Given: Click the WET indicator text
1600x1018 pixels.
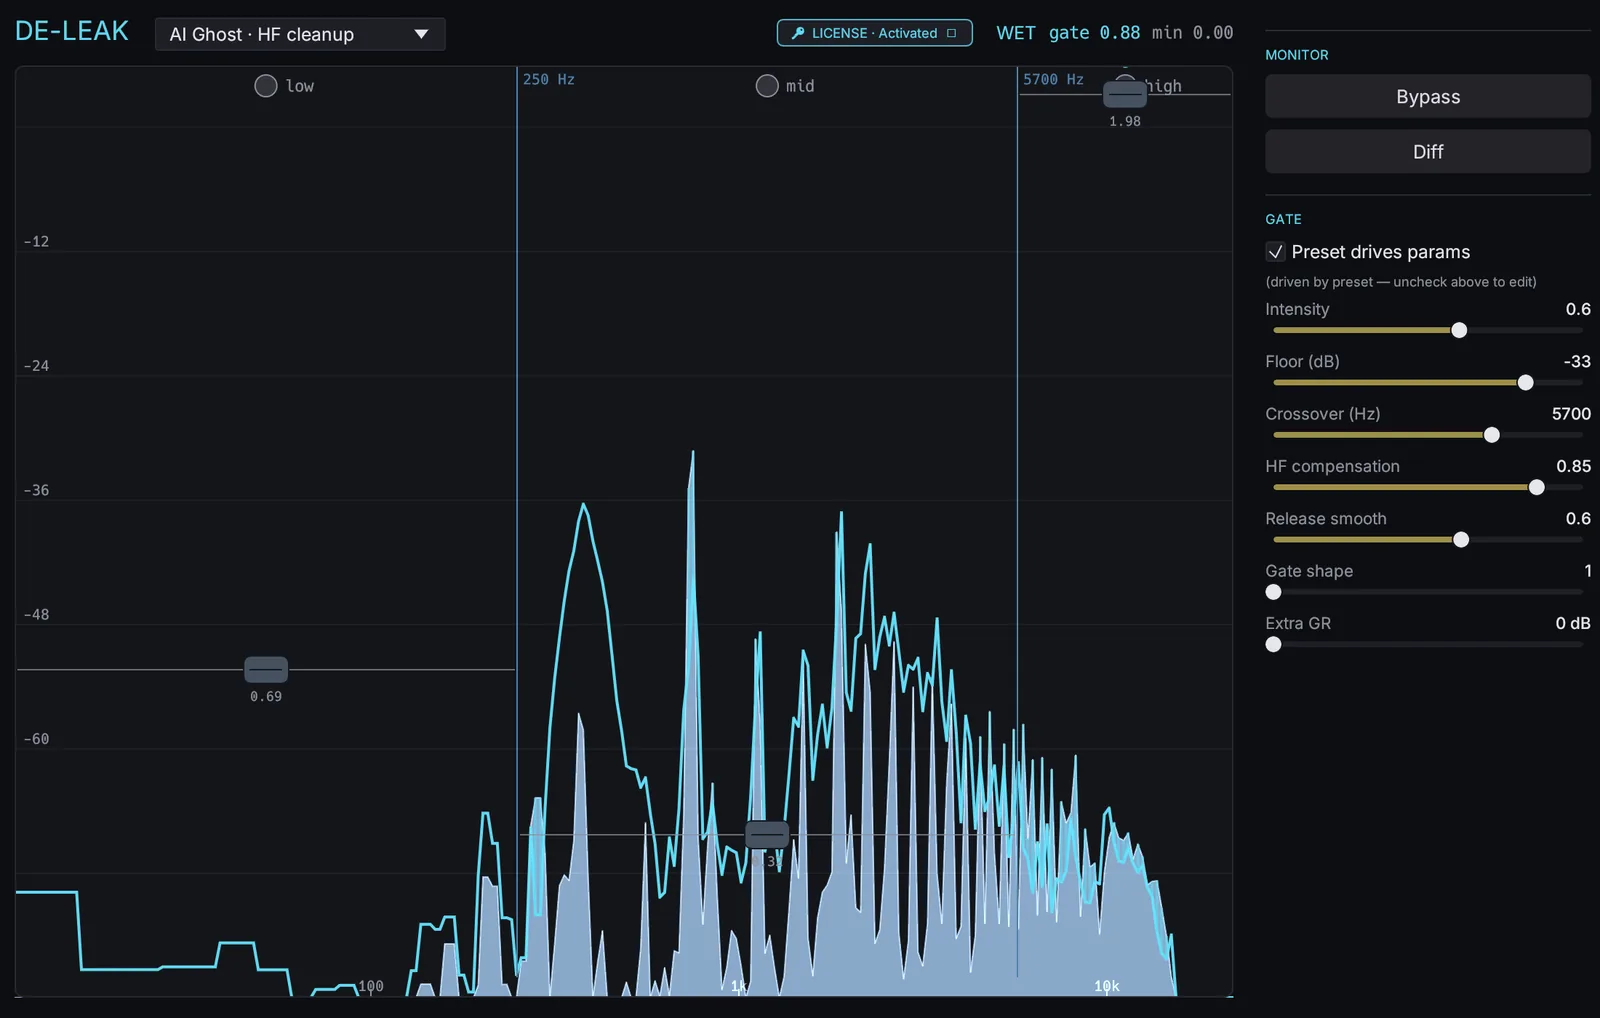Looking at the screenshot, I should click(1016, 33).
